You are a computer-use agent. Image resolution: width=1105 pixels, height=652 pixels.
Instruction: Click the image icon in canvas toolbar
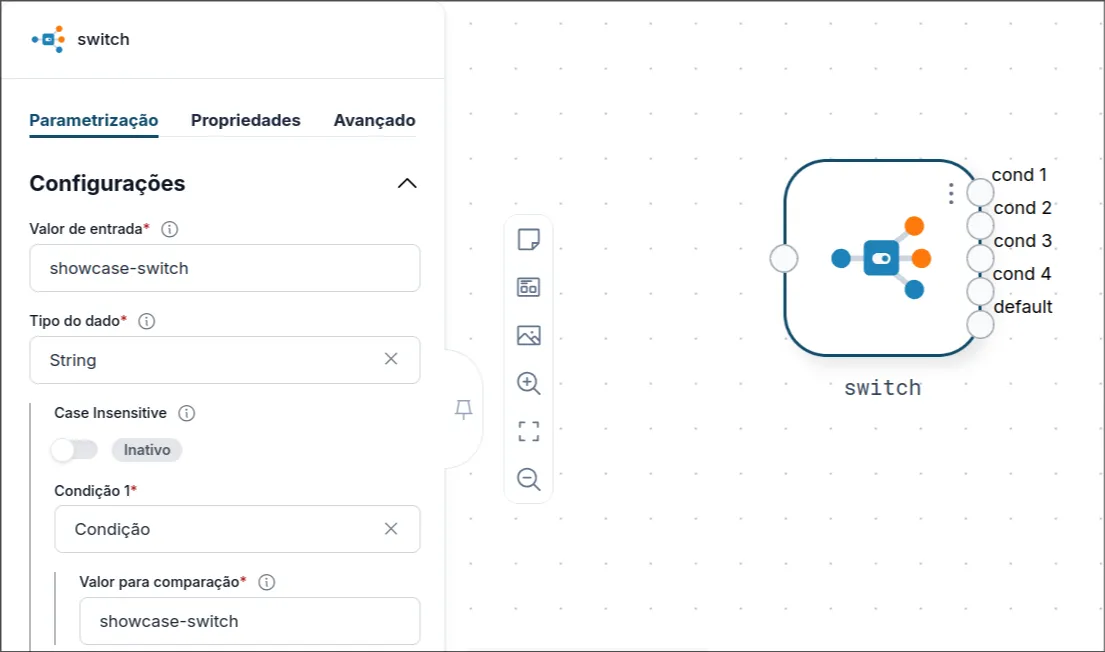point(529,335)
